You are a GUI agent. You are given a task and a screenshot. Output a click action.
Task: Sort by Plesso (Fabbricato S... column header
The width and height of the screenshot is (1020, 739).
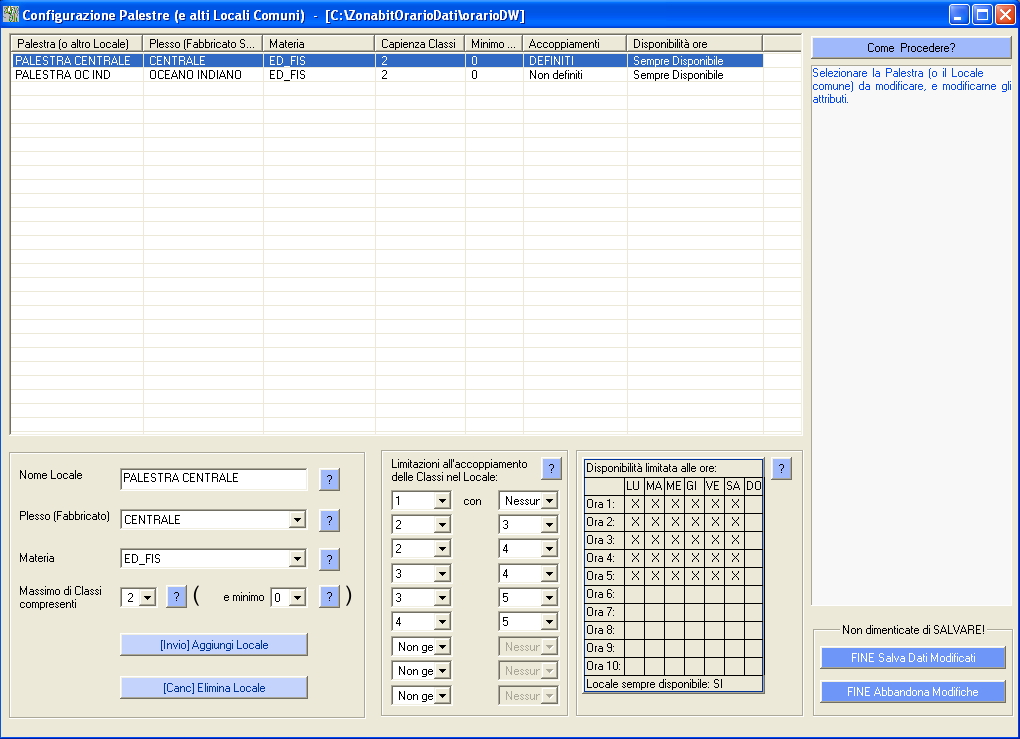point(202,44)
